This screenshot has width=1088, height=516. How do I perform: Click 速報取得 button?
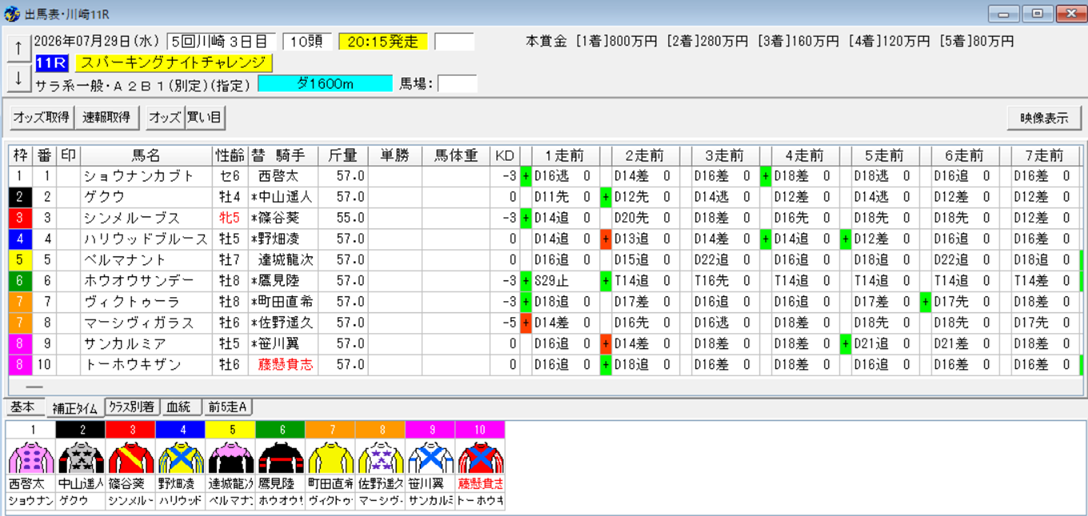[x=108, y=118]
